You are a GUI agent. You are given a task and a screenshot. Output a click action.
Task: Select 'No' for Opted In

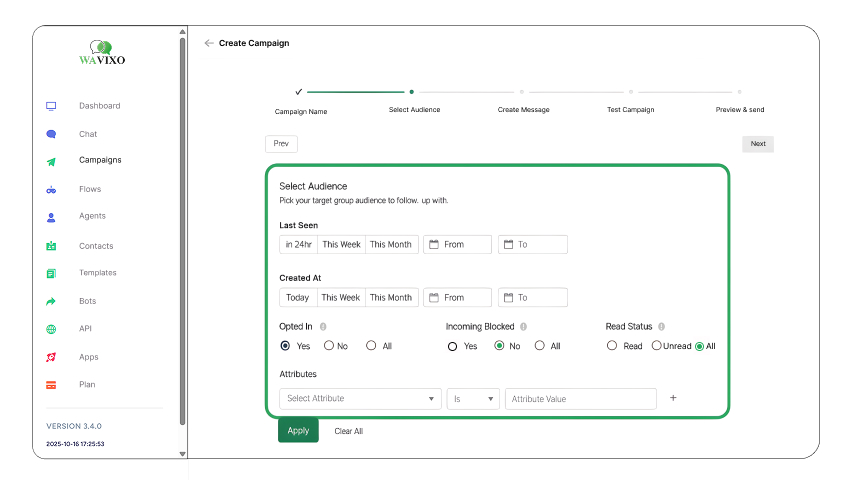click(328, 346)
